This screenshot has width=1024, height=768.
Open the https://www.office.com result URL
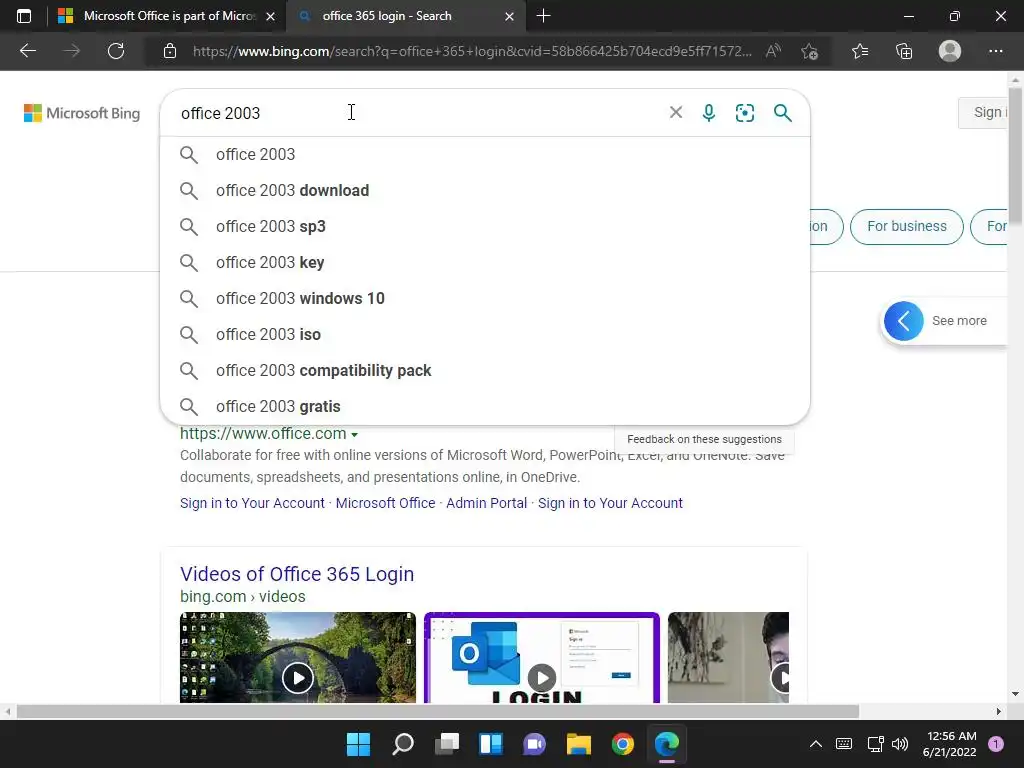click(263, 434)
